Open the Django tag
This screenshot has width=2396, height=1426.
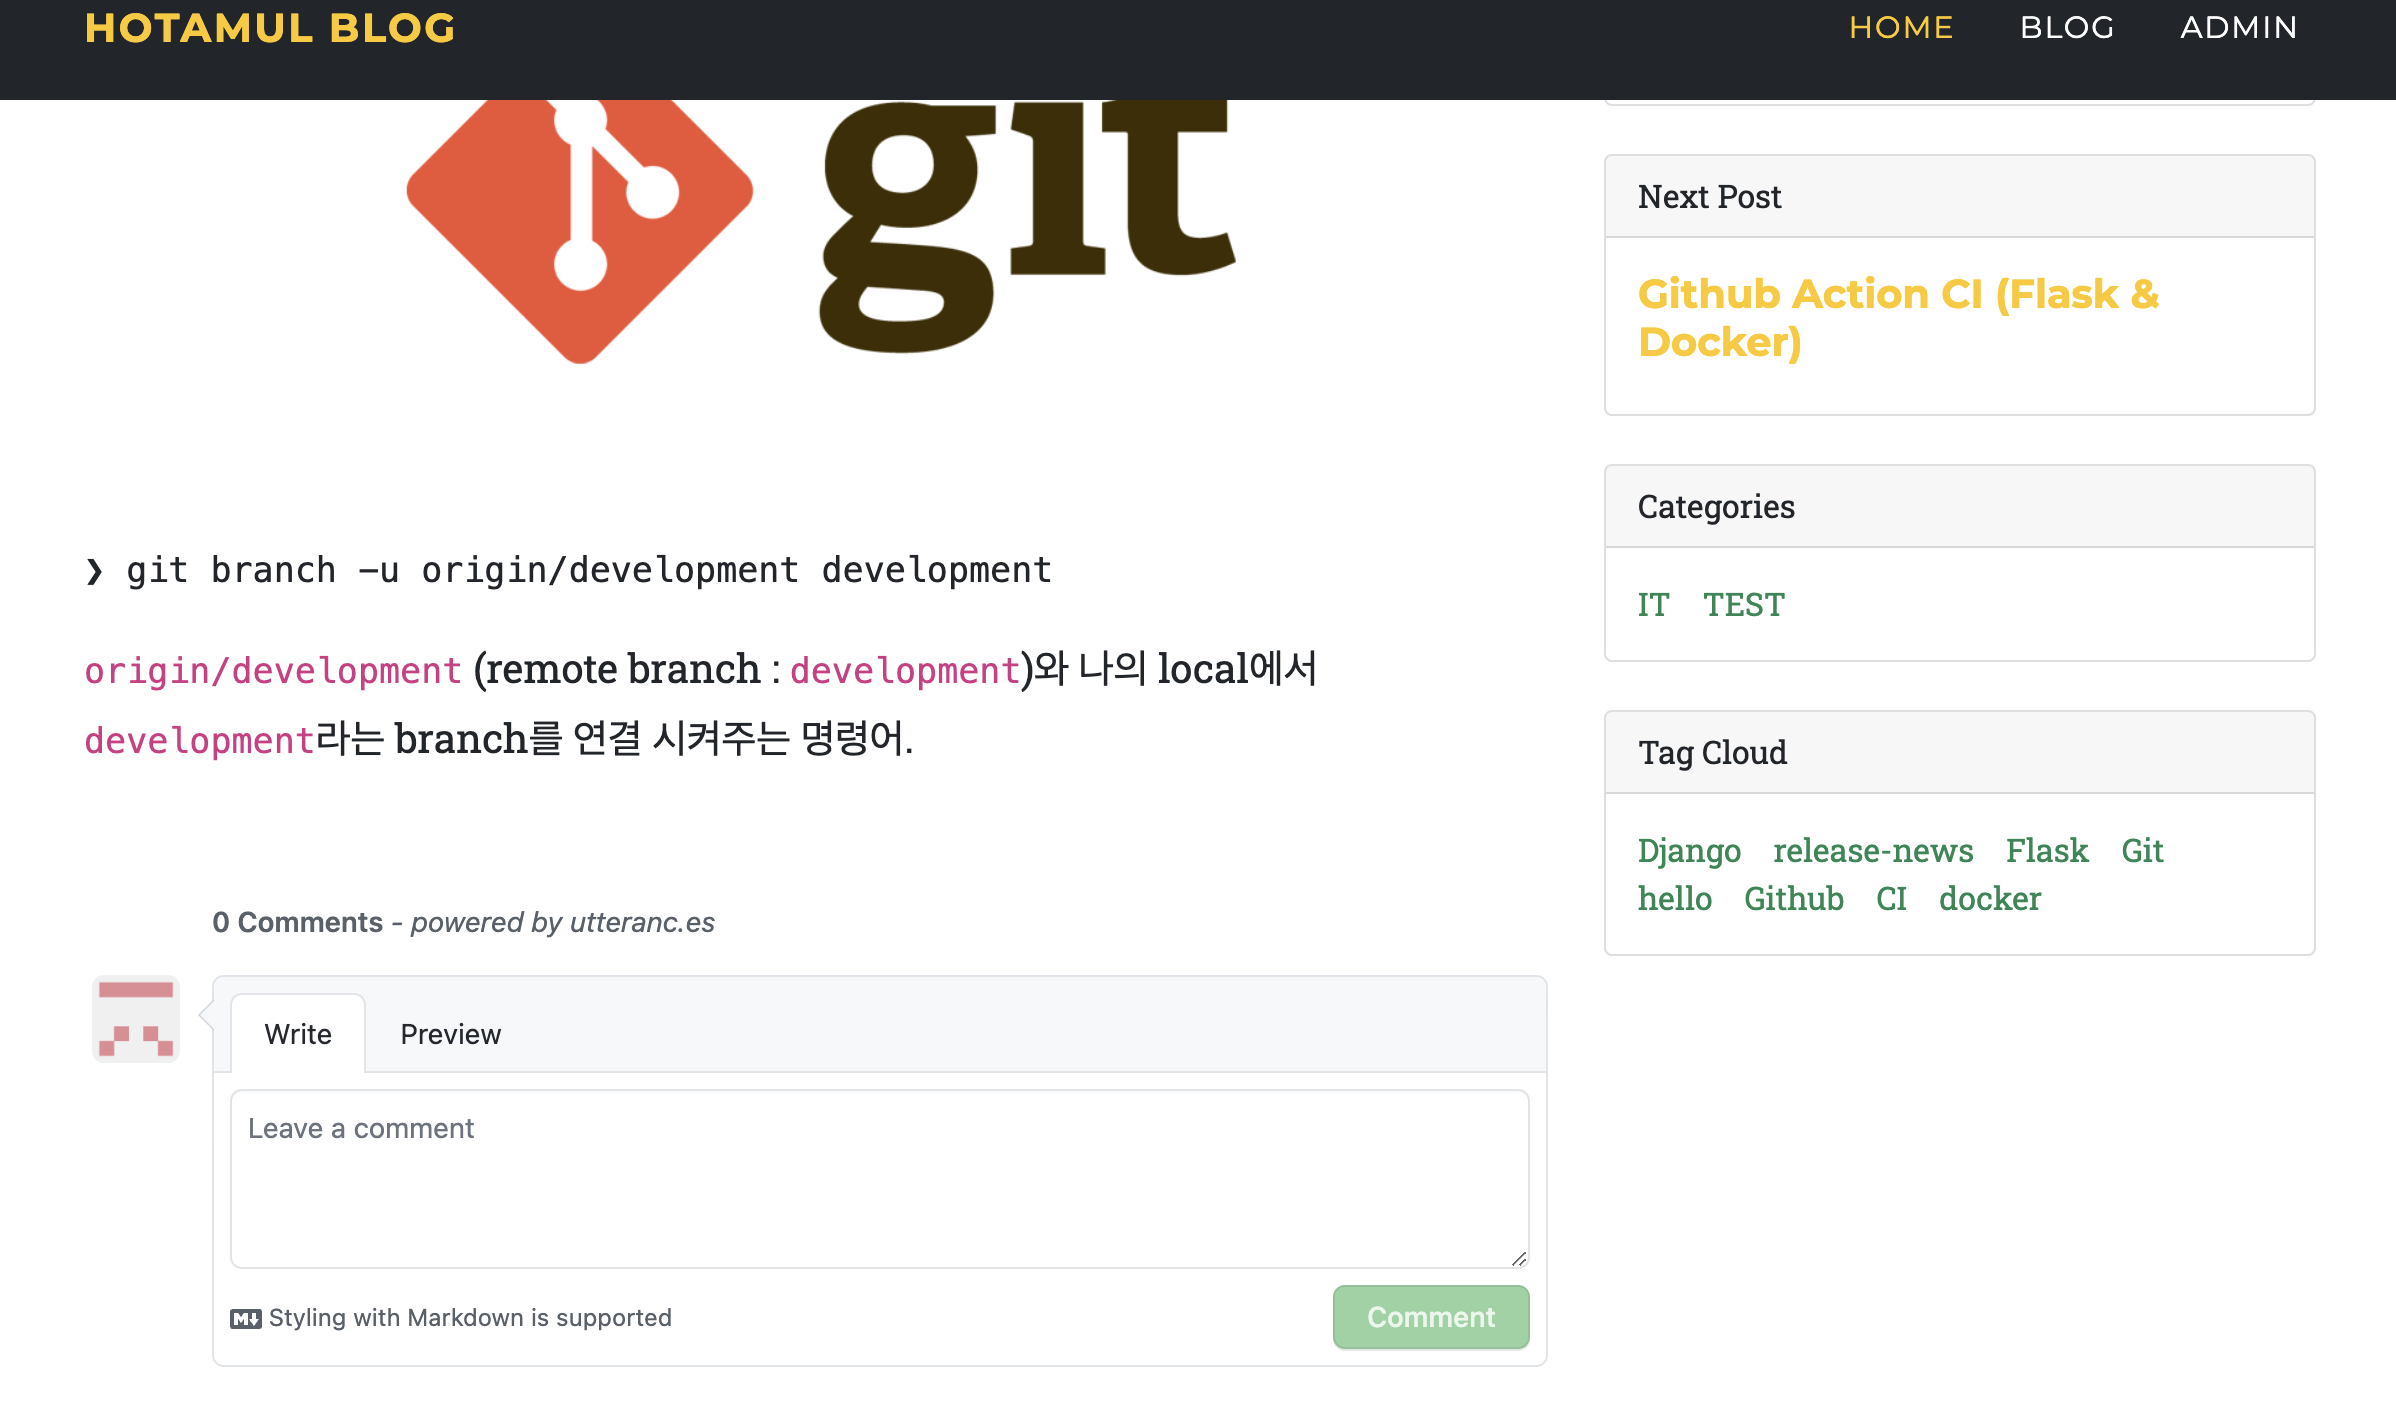pos(1689,851)
